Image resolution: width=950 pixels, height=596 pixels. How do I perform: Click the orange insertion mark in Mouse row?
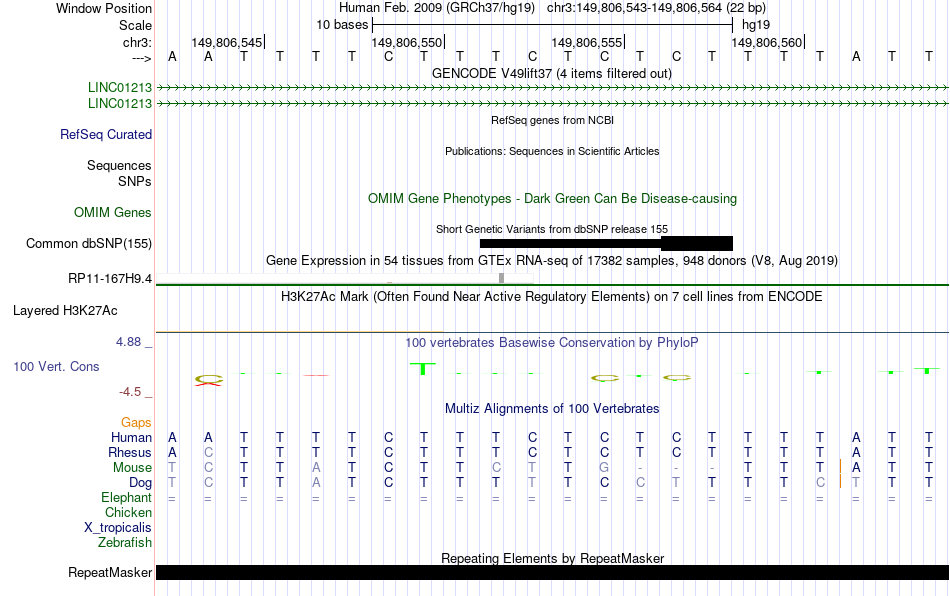[x=840, y=467]
